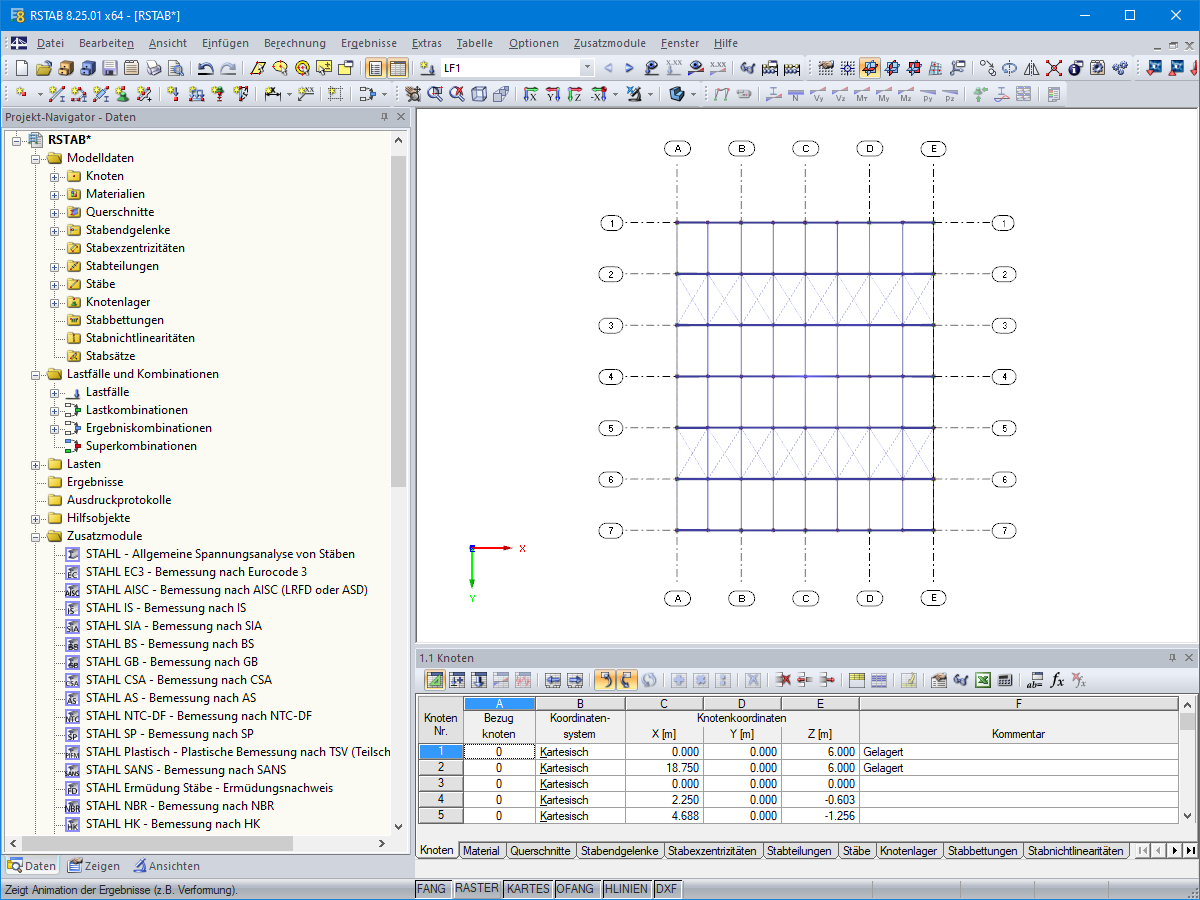Viewport: 1200px width, 900px height.
Task: Click the Z coordinate cell -1.256
Action: [x=819, y=816]
